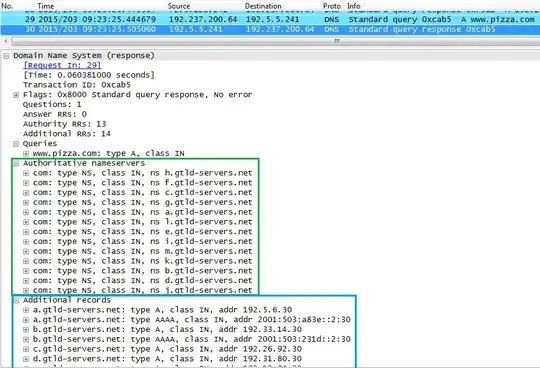Sort packets by Time column header

click(45, 6)
